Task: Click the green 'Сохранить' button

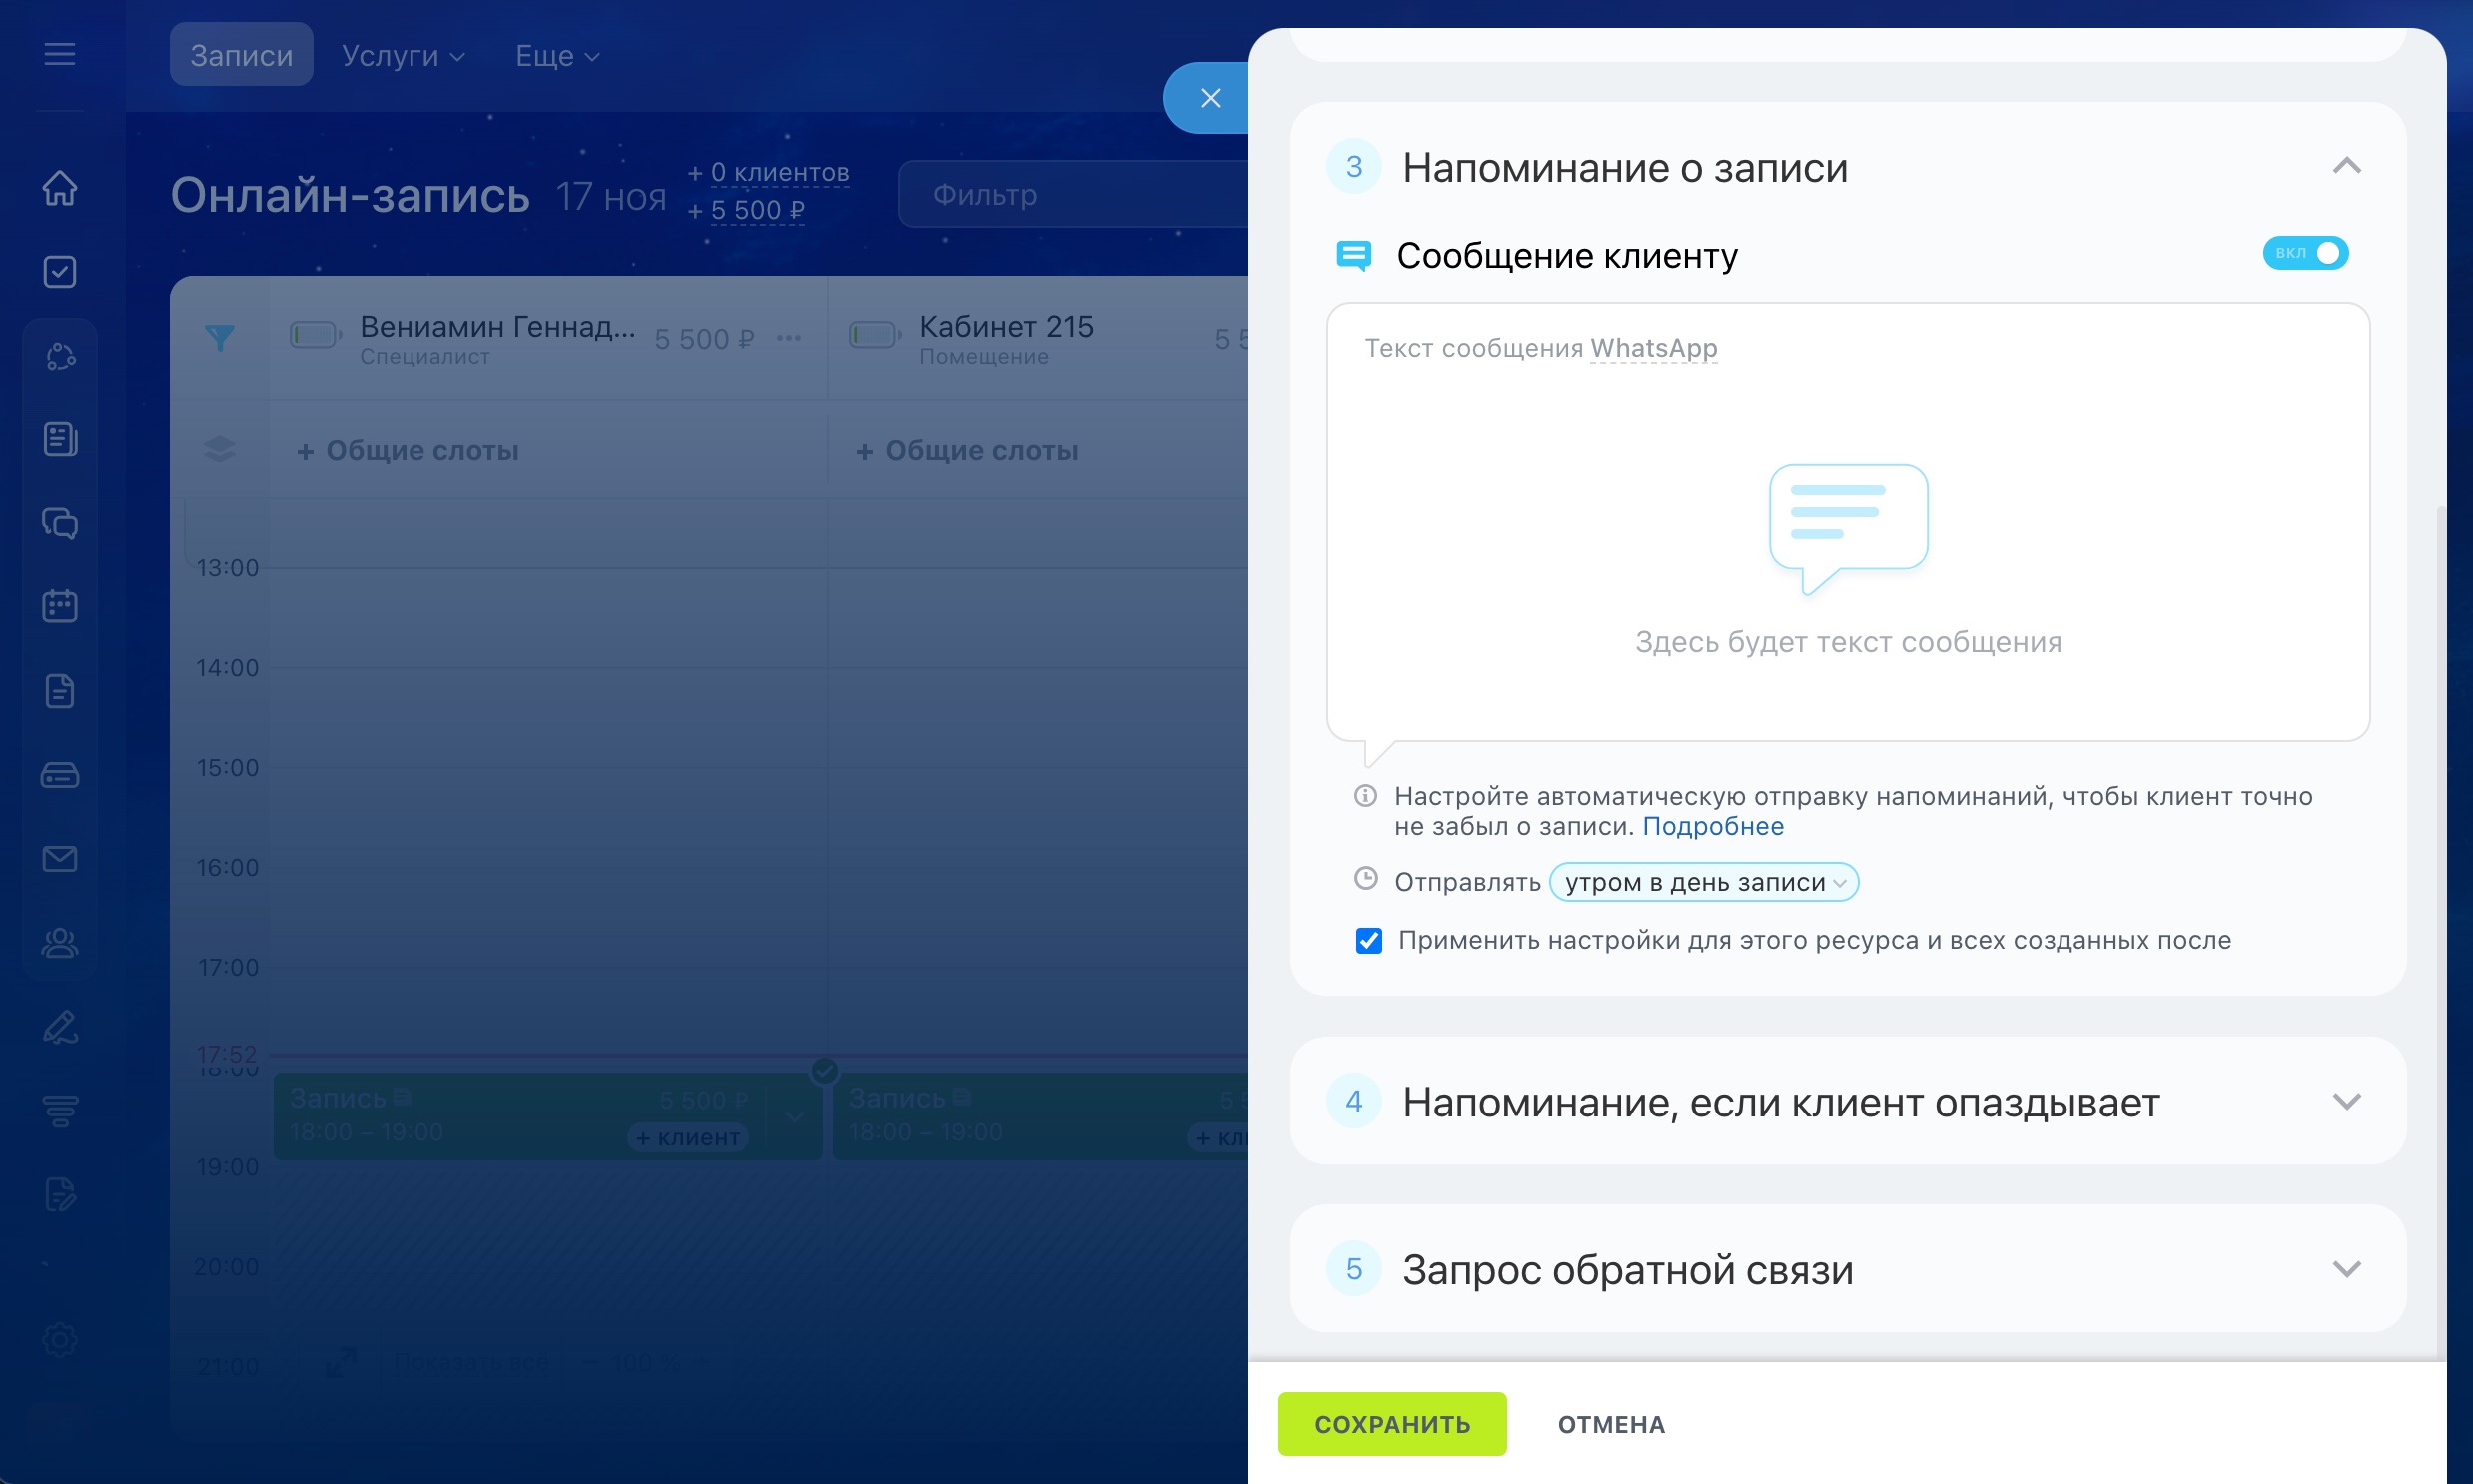Action: pos(1391,1424)
